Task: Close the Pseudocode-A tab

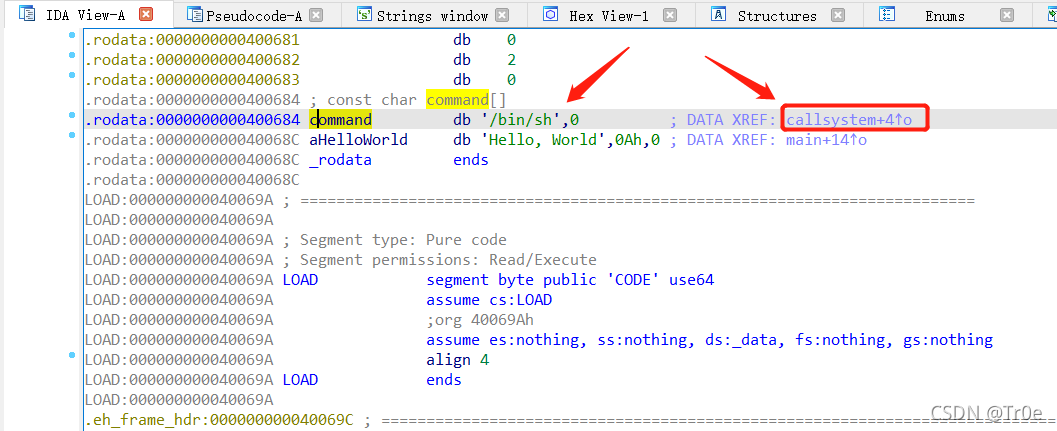Action: (316, 16)
